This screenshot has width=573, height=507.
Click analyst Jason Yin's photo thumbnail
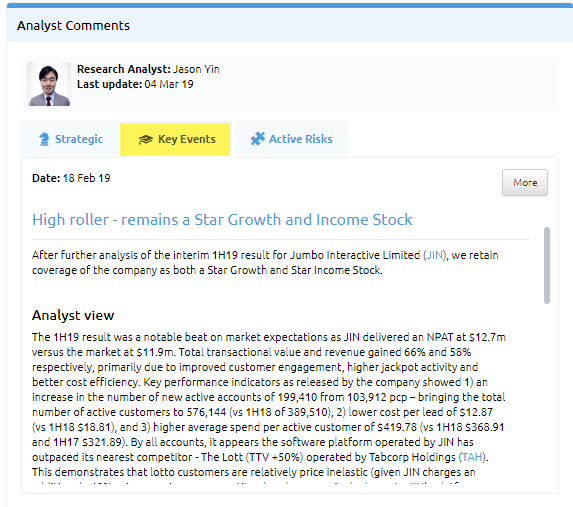pos(49,84)
